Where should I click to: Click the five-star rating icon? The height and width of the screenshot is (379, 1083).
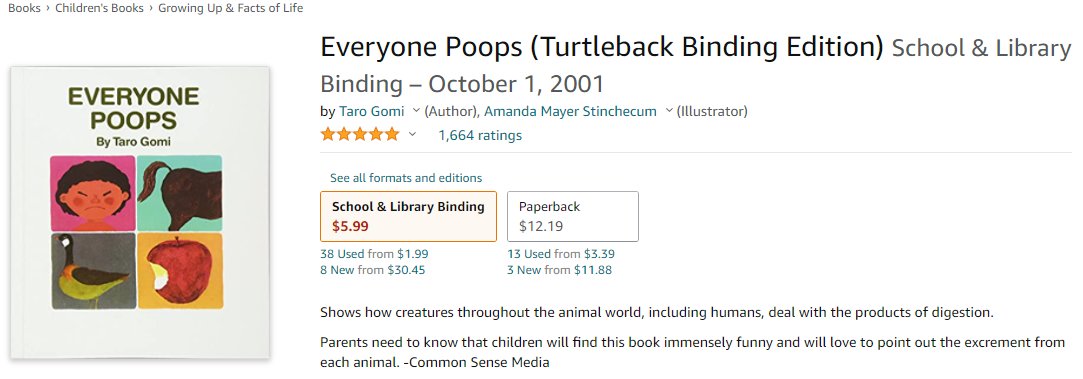click(x=360, y=135)
